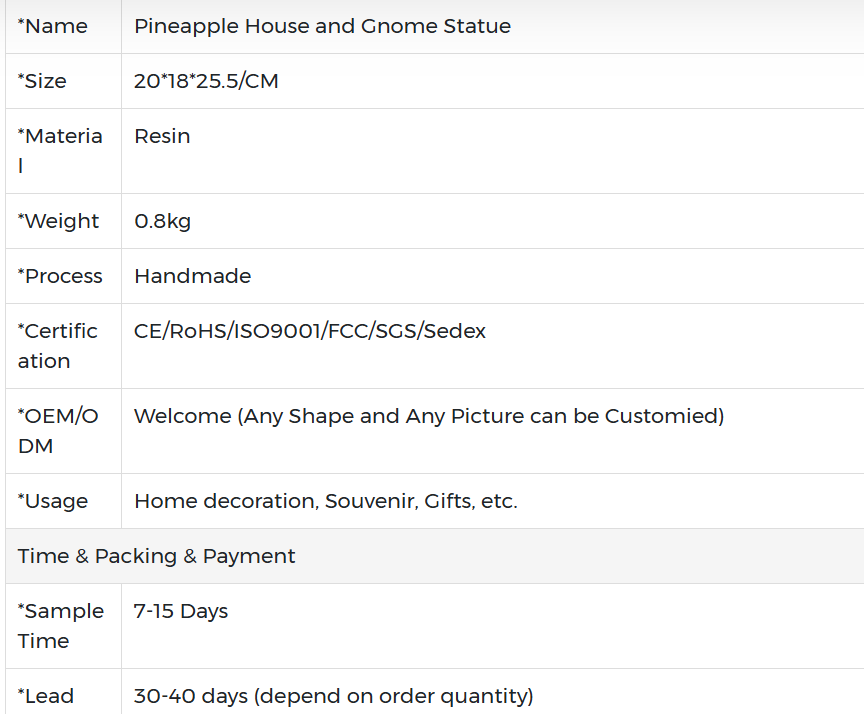The height and width of the screenshot is (714, 864).
Task: Click the "*Weight" label cell
Action: 59,222
